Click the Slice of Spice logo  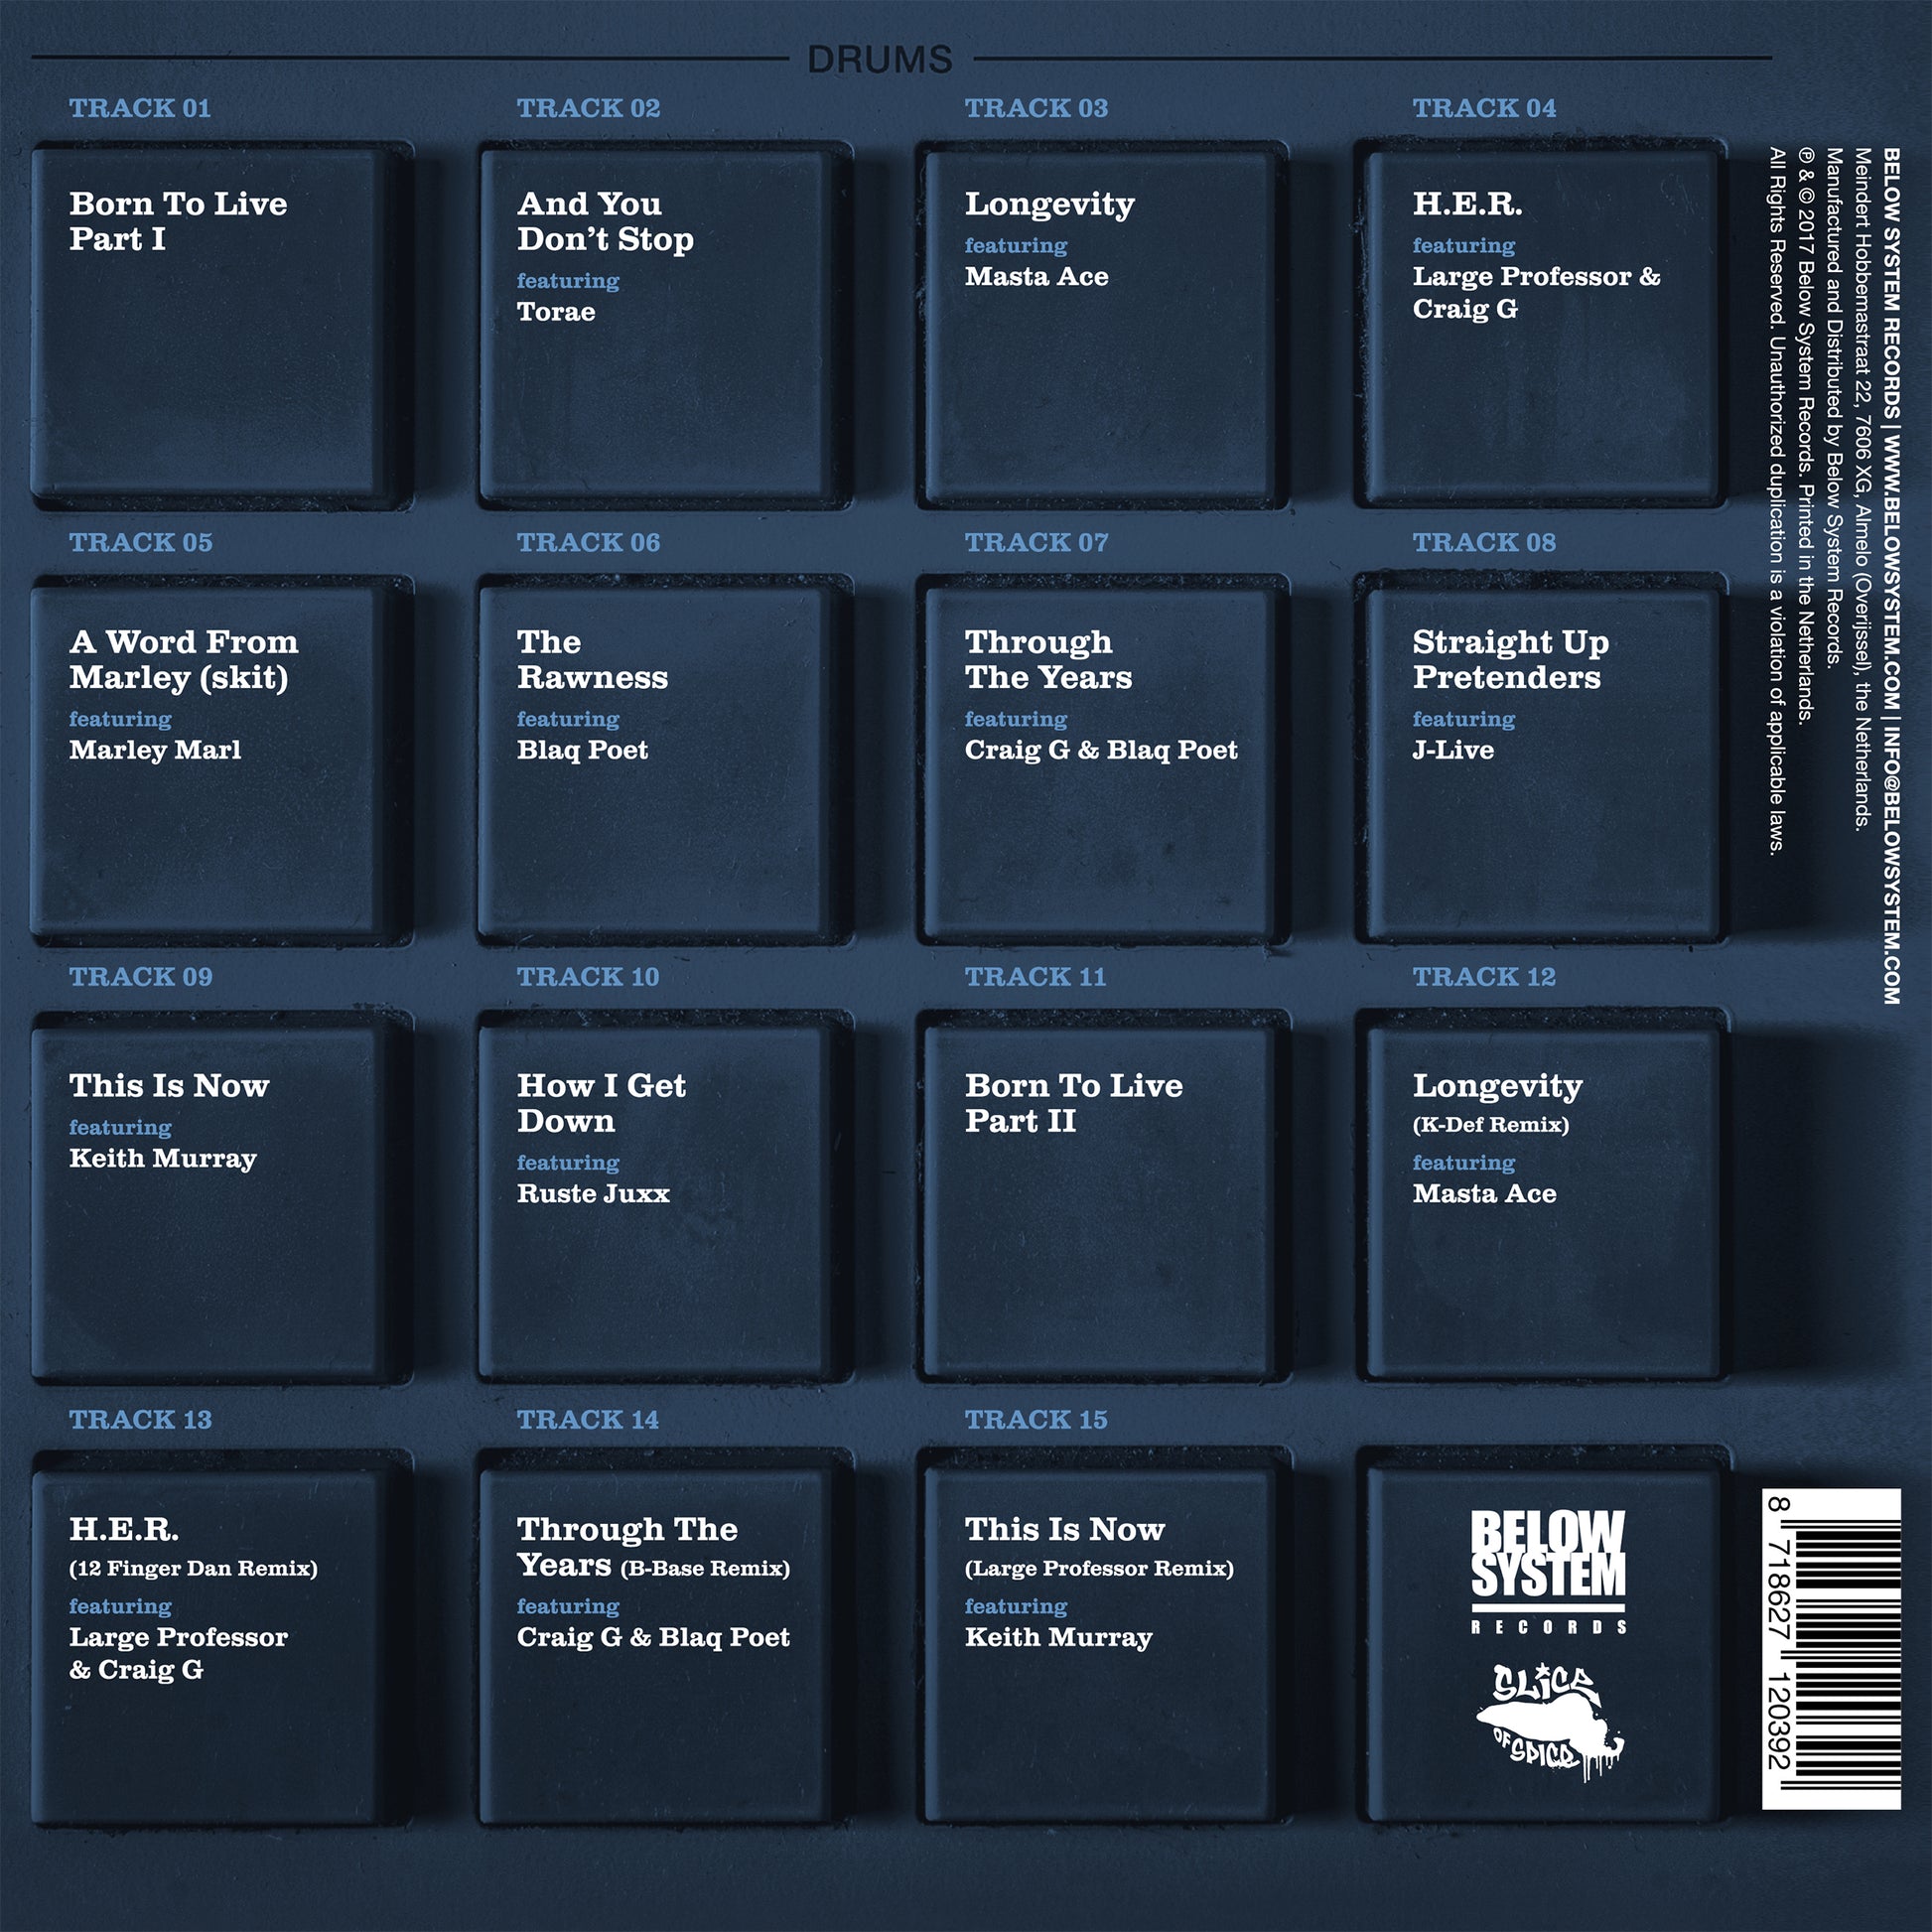point(1549,1721)
